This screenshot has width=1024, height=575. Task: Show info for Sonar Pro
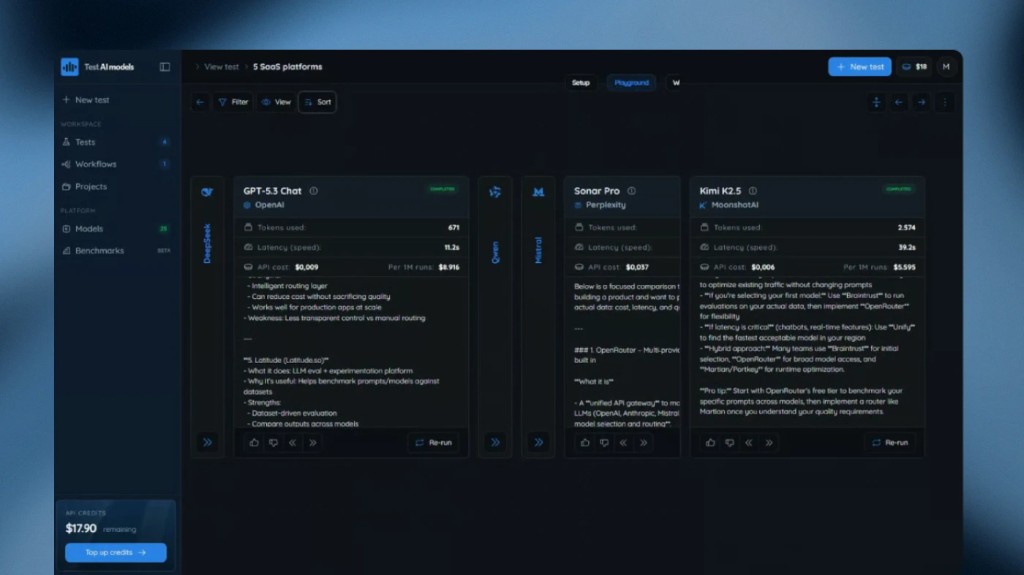click(x=632, y=191)
